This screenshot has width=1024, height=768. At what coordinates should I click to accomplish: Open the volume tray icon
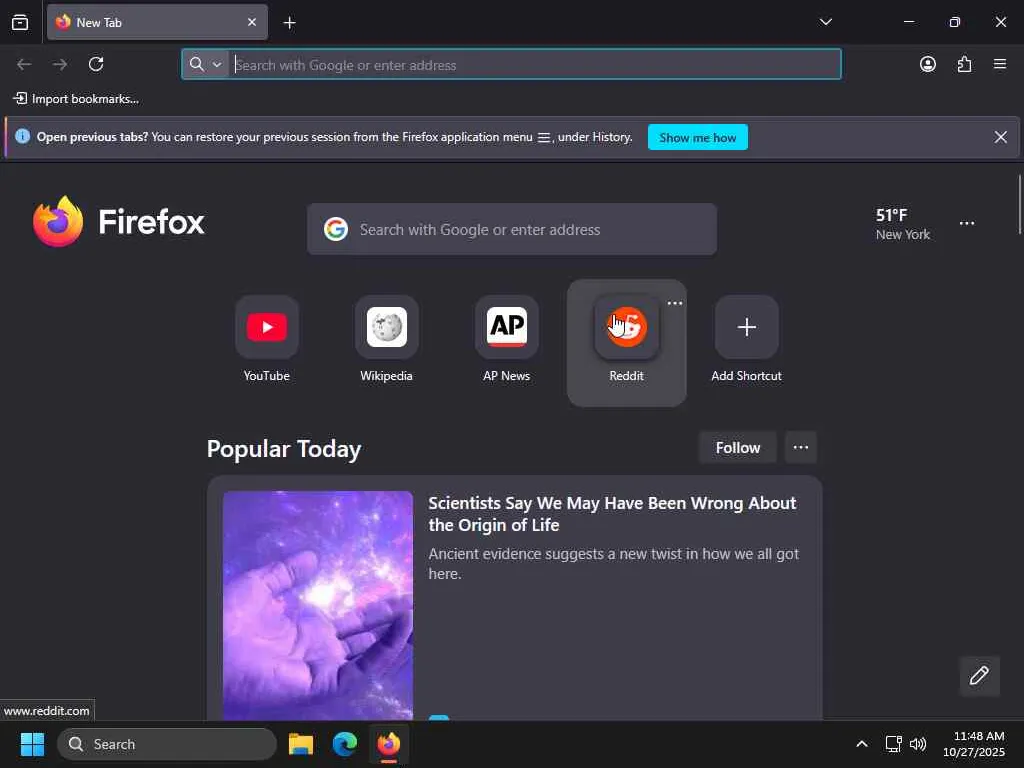918,744
